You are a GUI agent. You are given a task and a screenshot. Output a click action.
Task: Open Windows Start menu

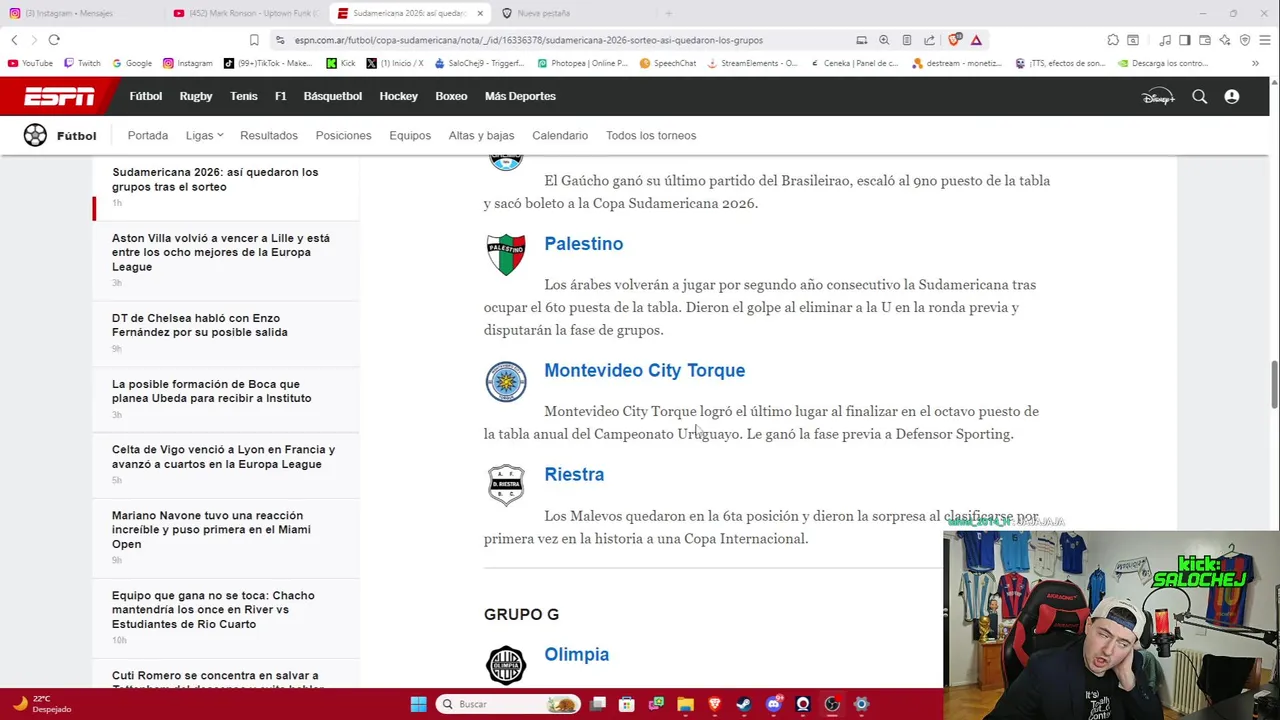(x=418, y=704)
